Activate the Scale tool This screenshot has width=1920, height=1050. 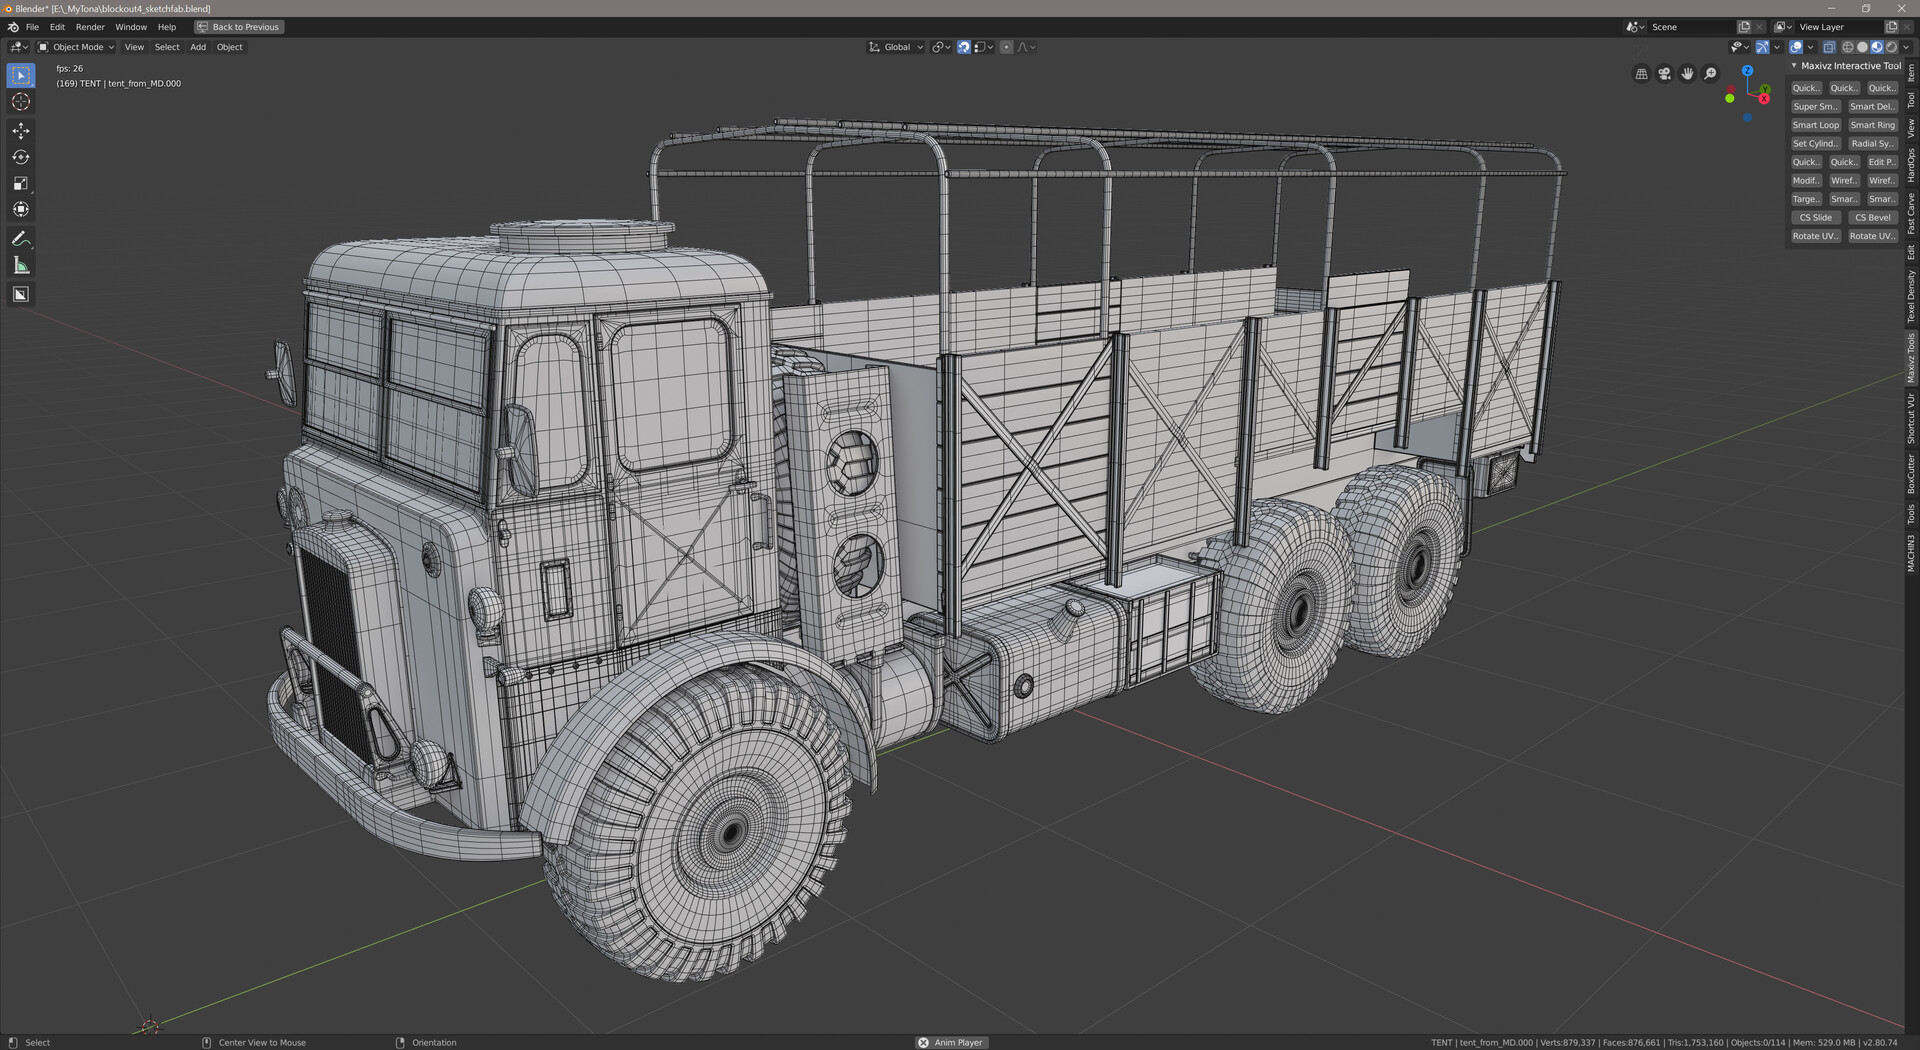[x=21, y=183]
